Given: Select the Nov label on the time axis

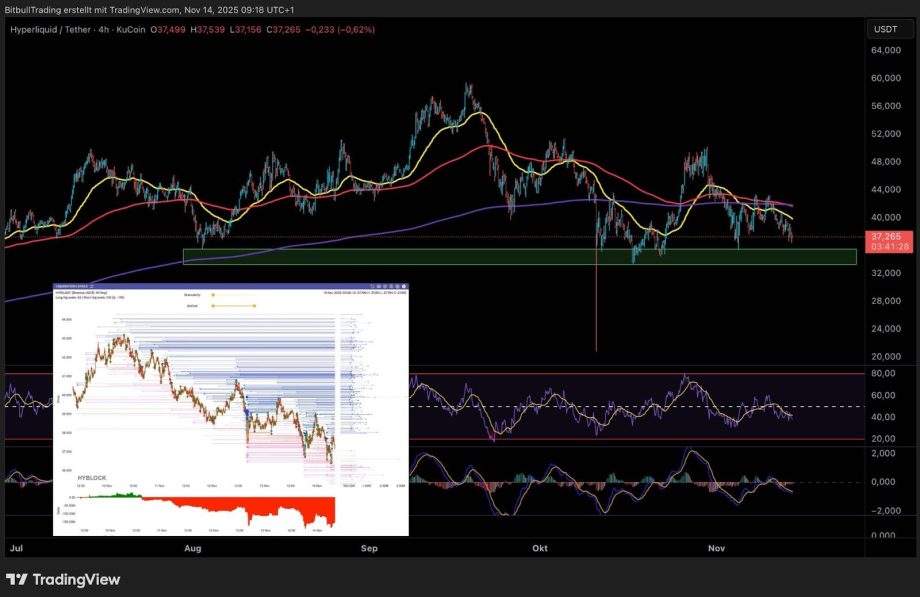Looking at the screenshot, I should 715,549.
